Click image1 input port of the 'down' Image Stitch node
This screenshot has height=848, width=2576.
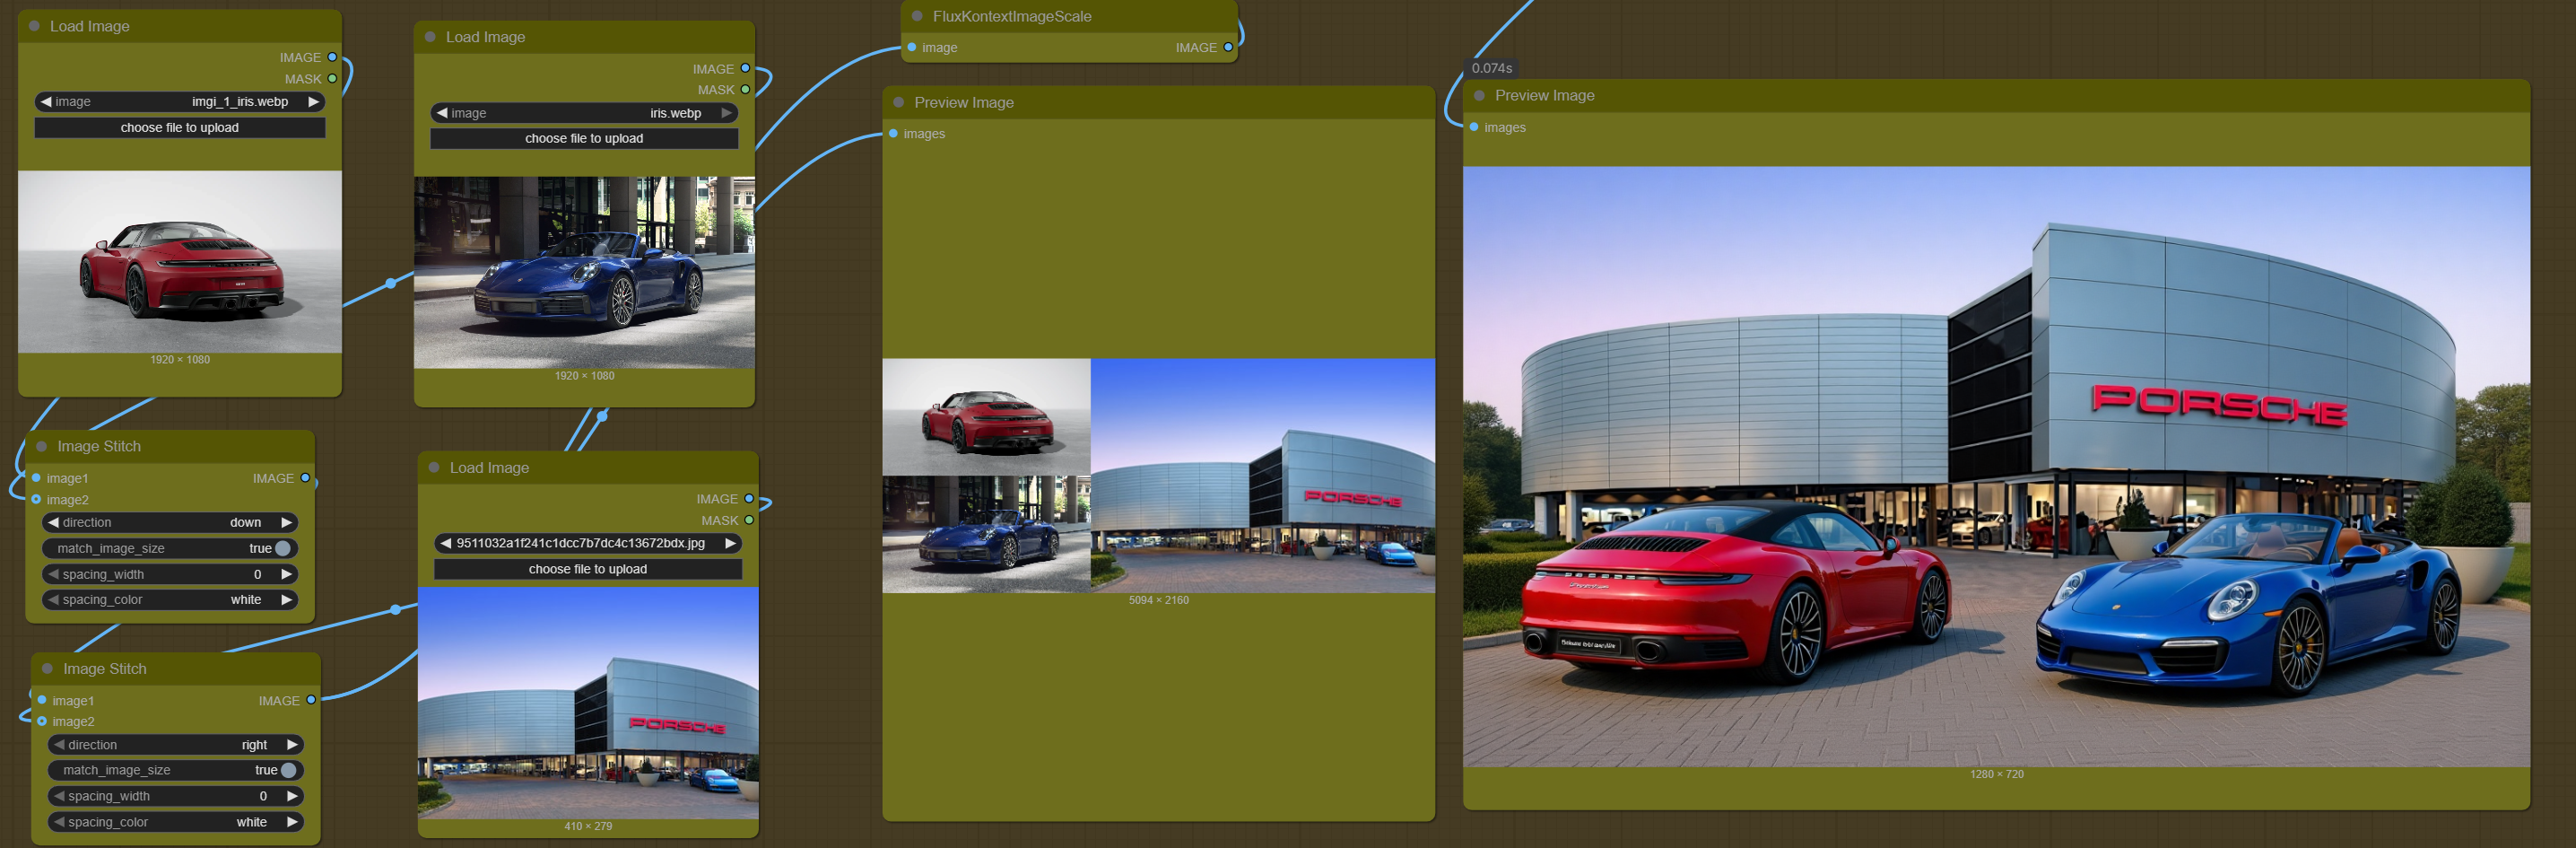click(36, 478)
